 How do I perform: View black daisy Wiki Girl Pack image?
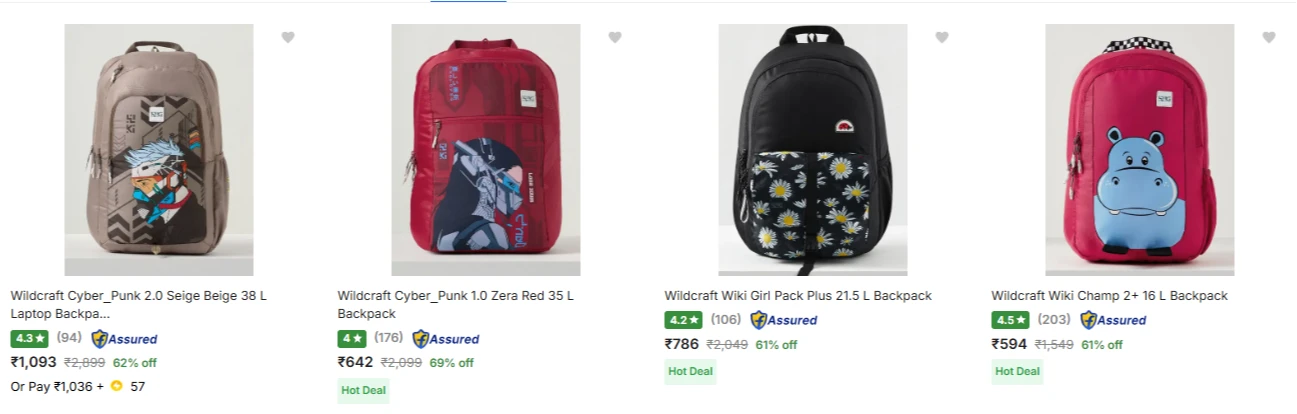813,150
